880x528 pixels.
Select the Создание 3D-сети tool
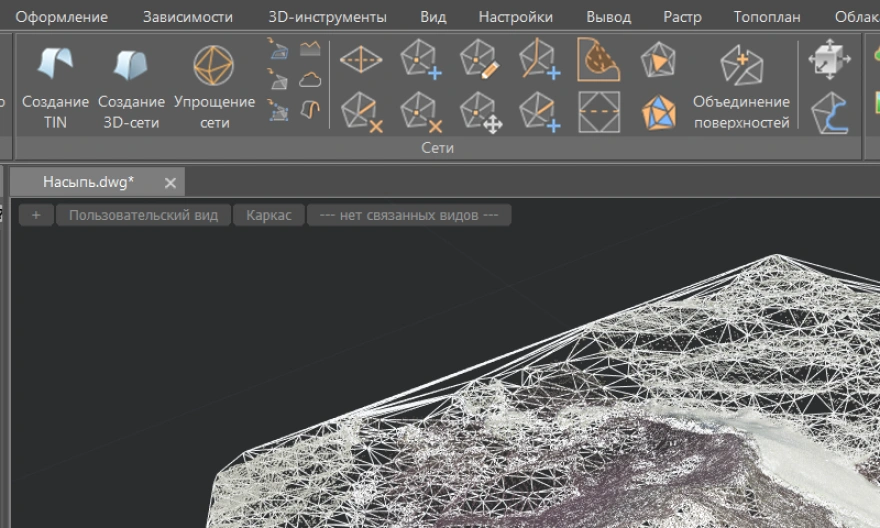(x=131, y=86)
